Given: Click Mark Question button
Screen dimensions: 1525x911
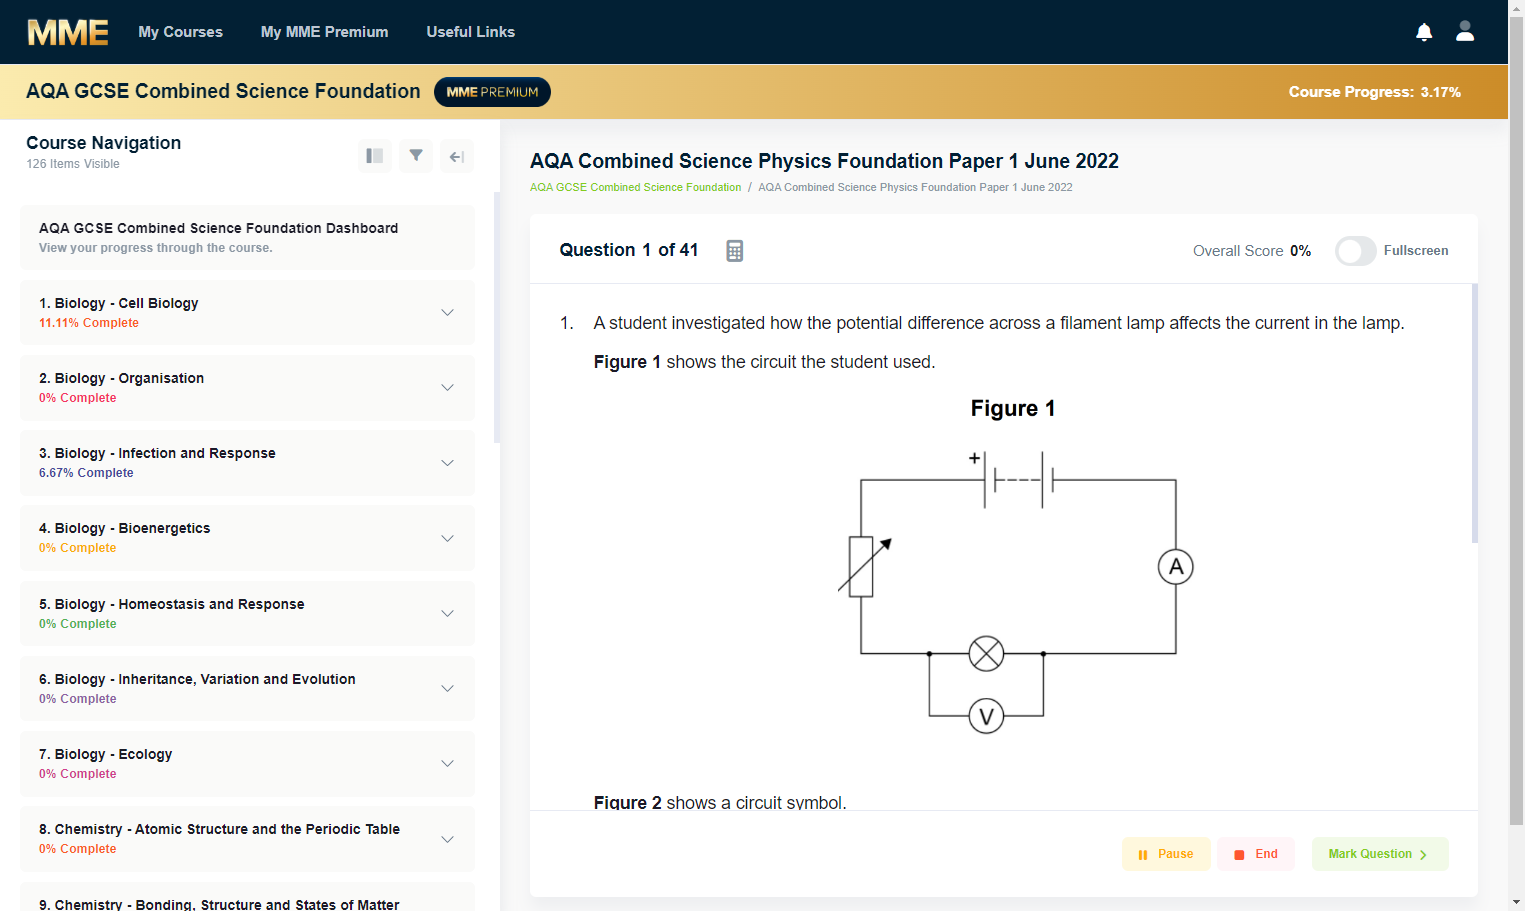Looking at the screenshot, I should [1379, 854].
